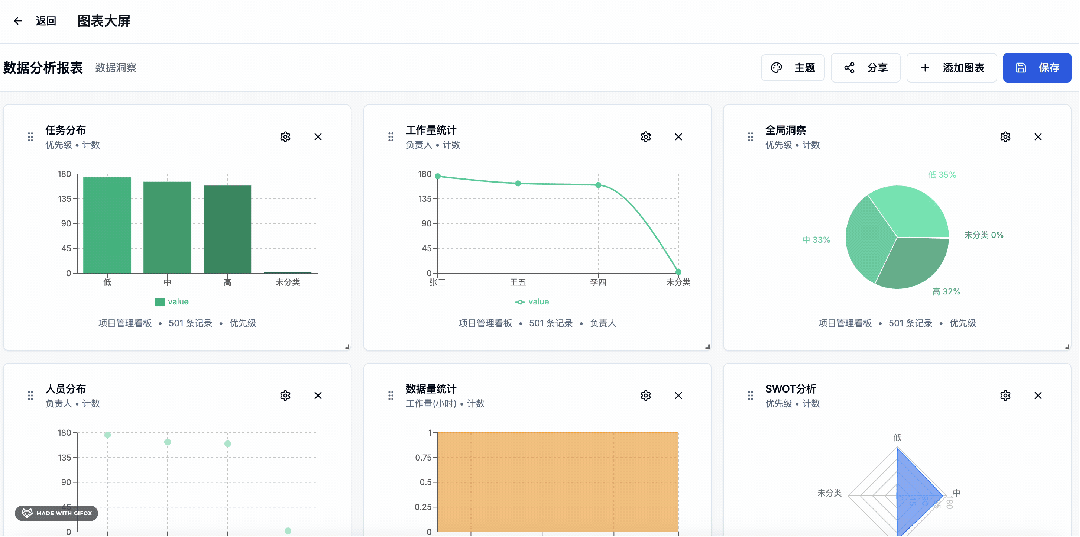Image resolution: width=1080 pixels, height=537 pixels.
Task: Click the 分享 share button
Action: click(866, 68)
